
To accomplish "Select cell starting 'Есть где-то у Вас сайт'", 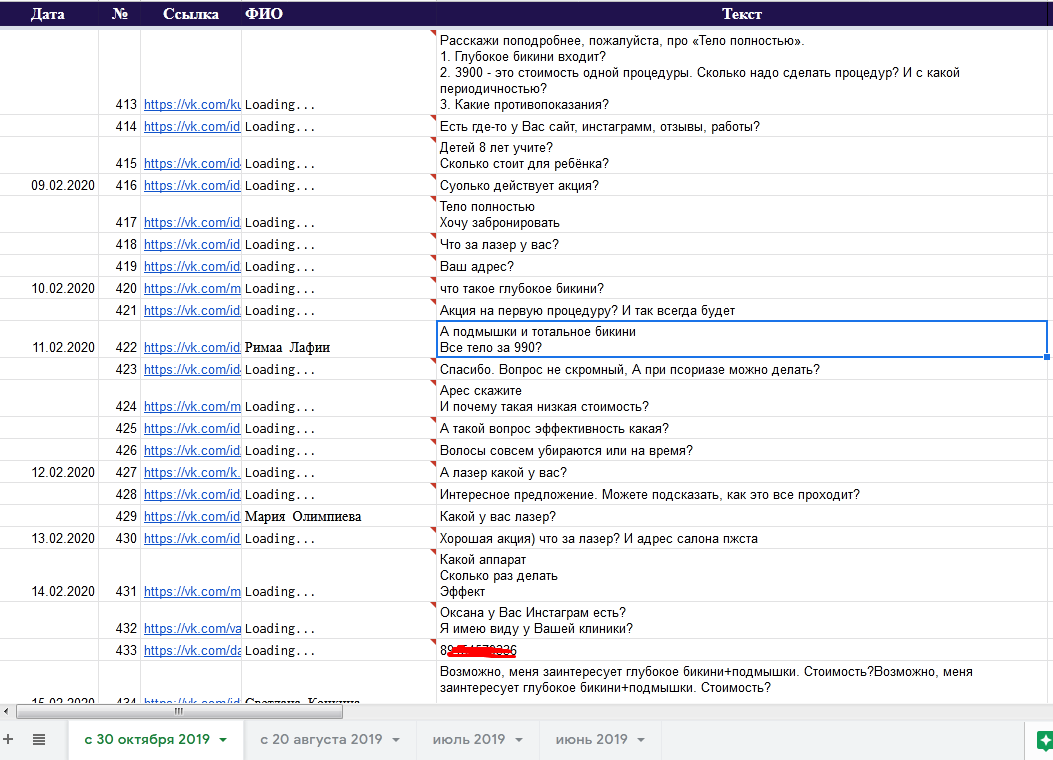I will [742, 126].
